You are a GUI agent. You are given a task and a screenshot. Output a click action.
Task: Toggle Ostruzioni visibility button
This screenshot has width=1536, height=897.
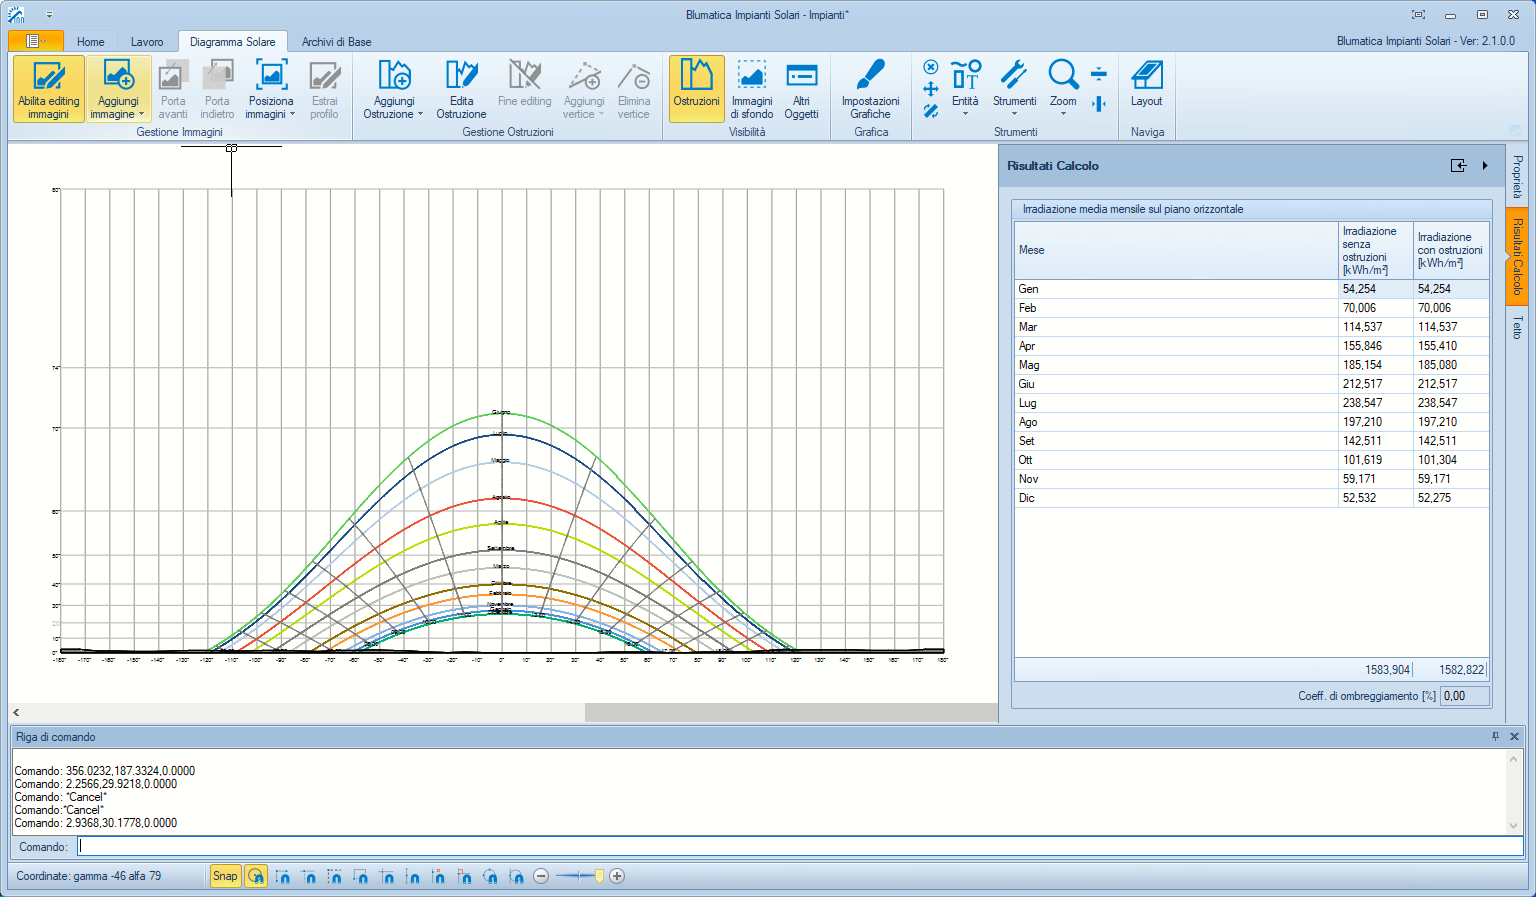coord(696,89)
